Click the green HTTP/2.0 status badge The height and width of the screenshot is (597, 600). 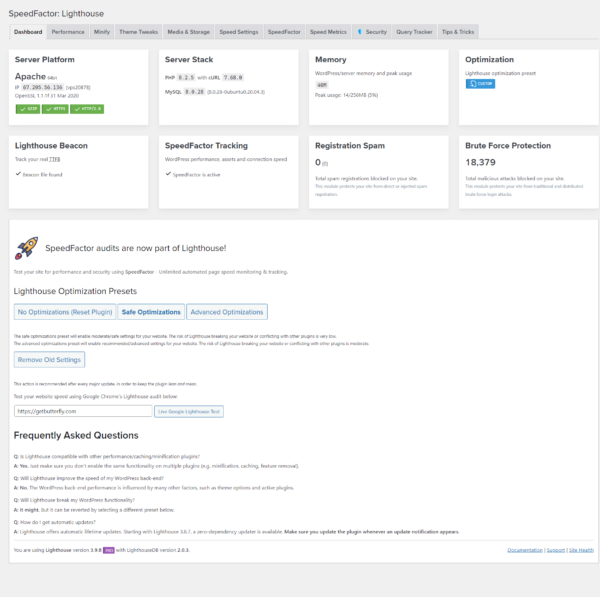tap(87, 109)
